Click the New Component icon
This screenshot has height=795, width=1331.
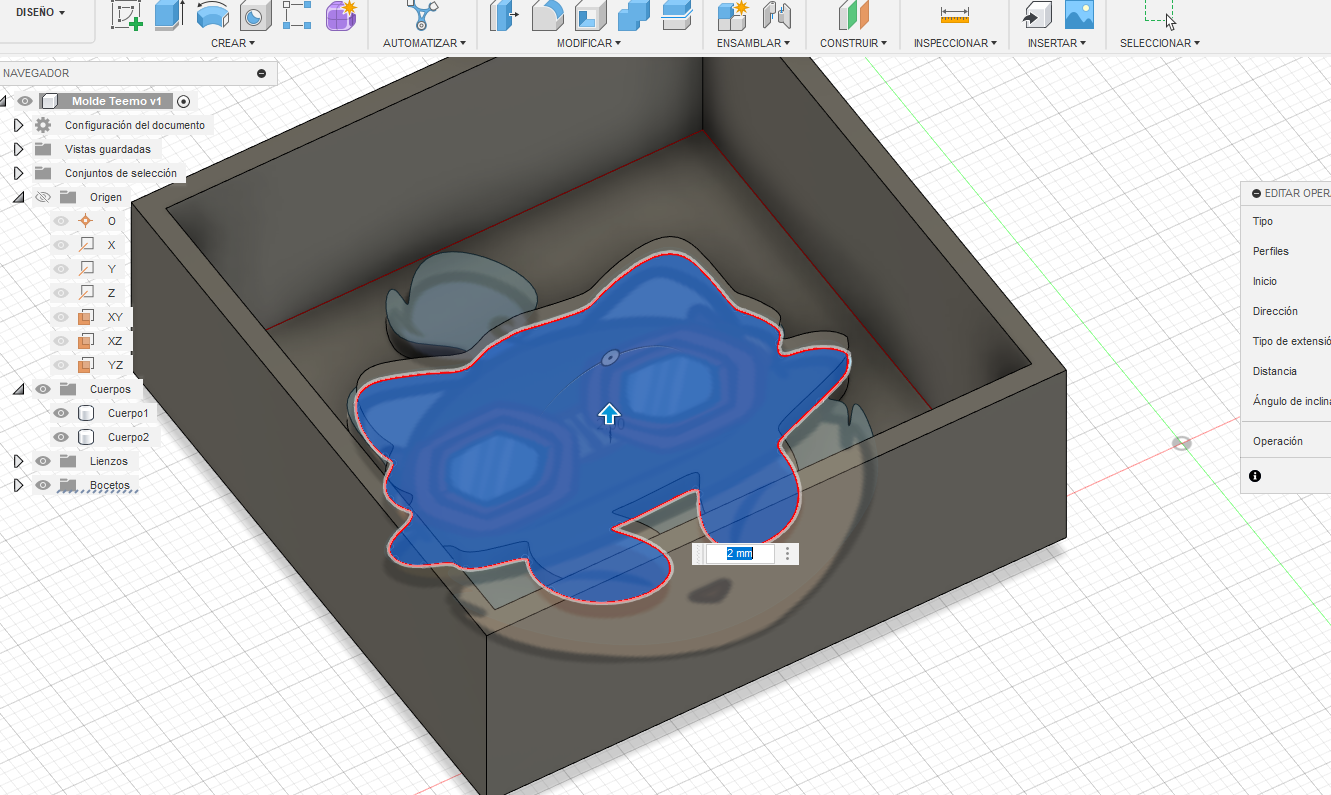point(733,14)
